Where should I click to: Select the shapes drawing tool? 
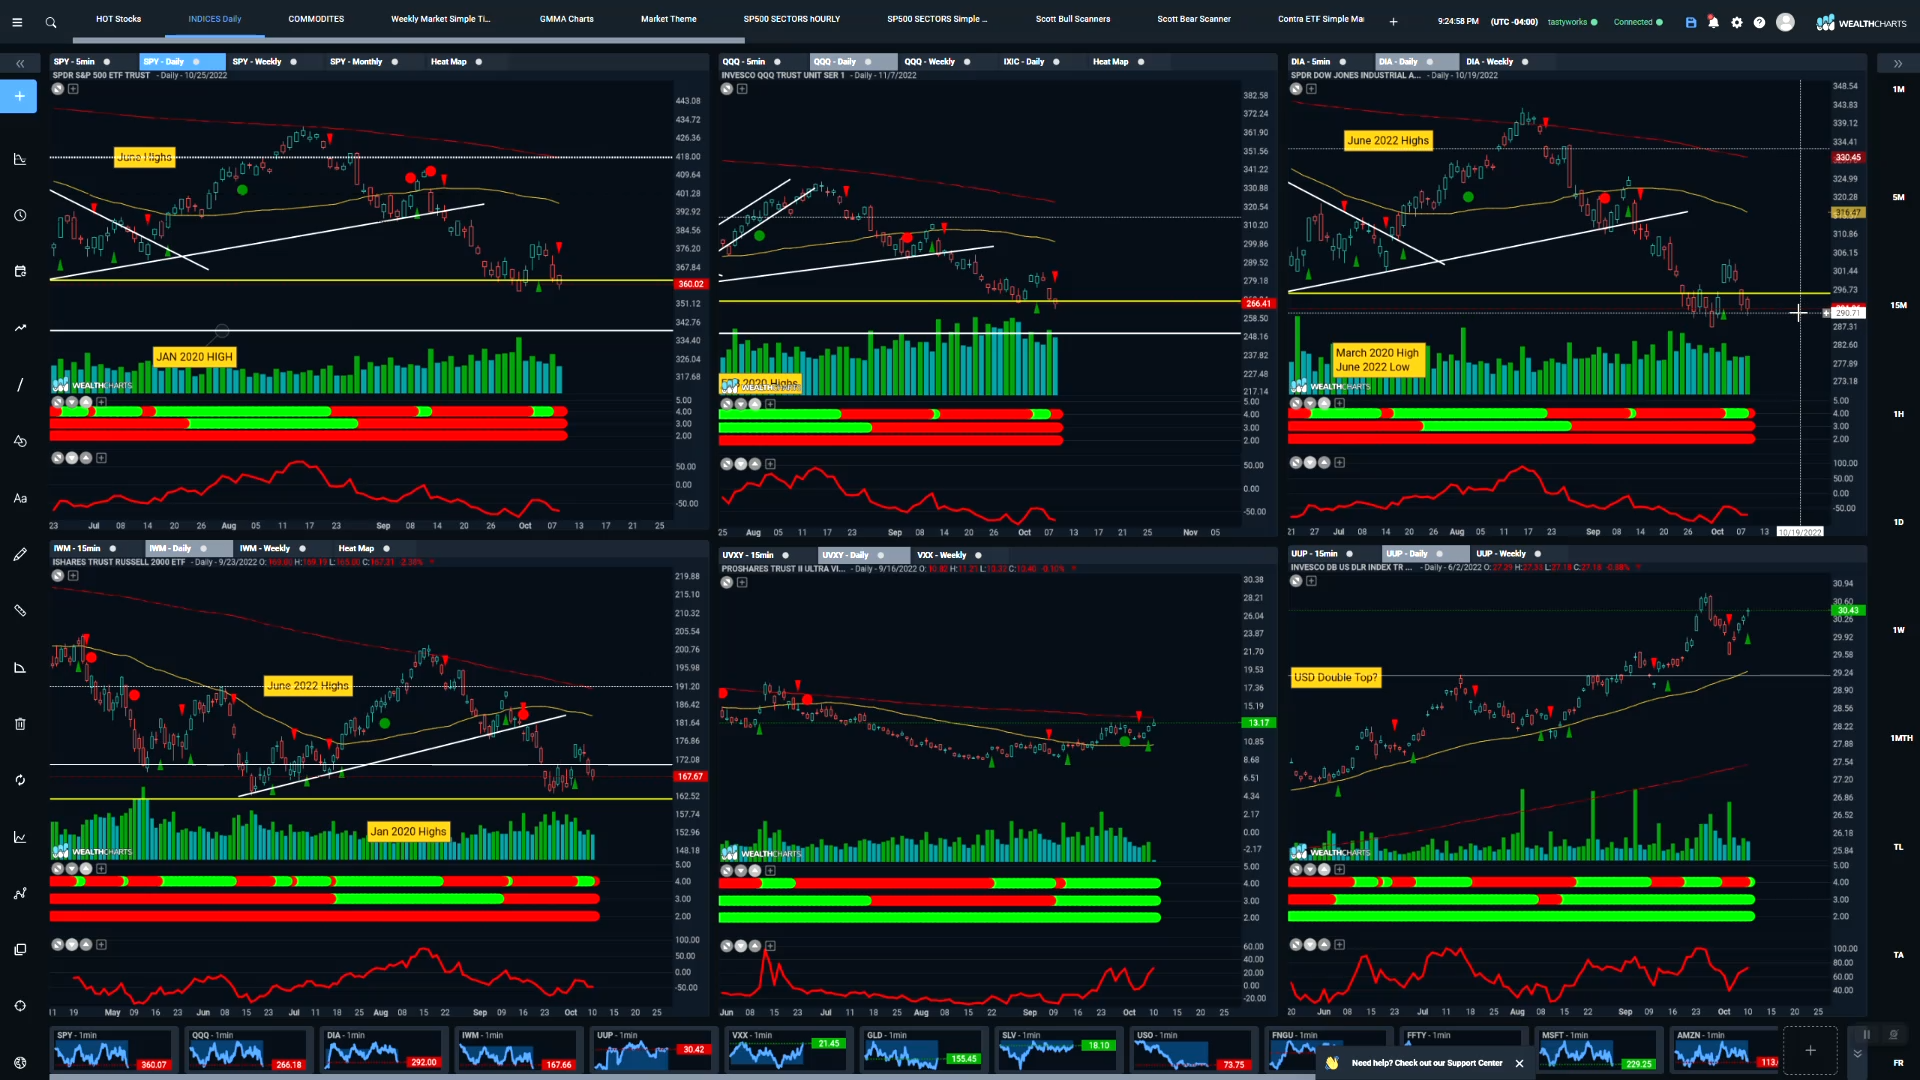click(x=20, y=441)
